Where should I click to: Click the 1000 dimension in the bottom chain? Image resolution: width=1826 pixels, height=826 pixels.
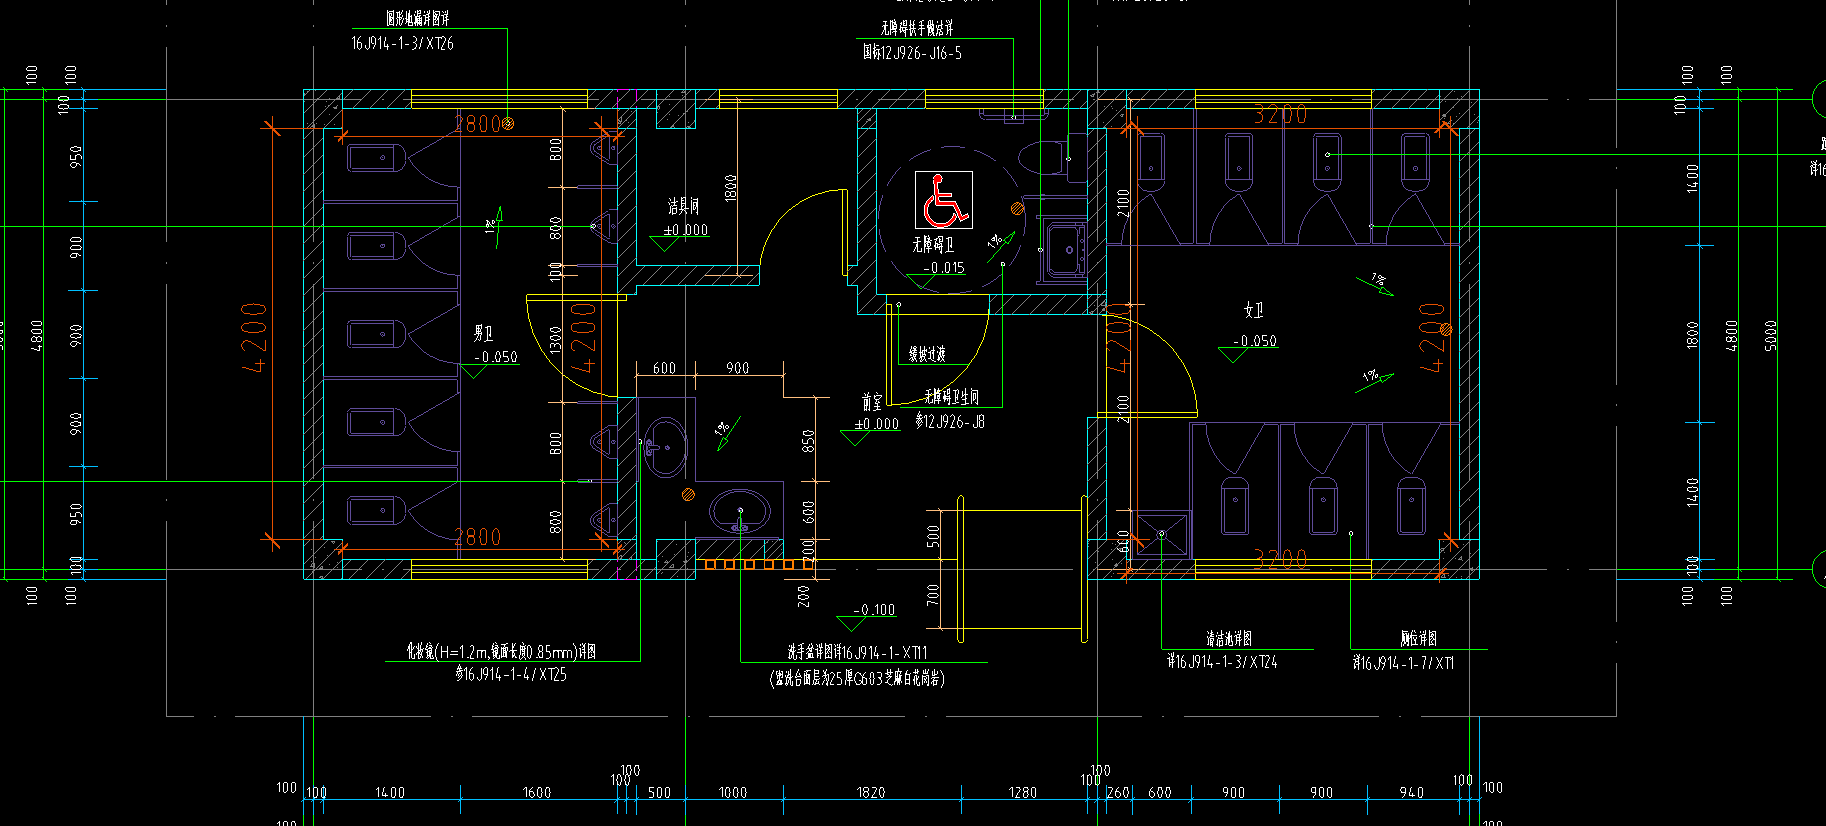(x=733, y=793)
